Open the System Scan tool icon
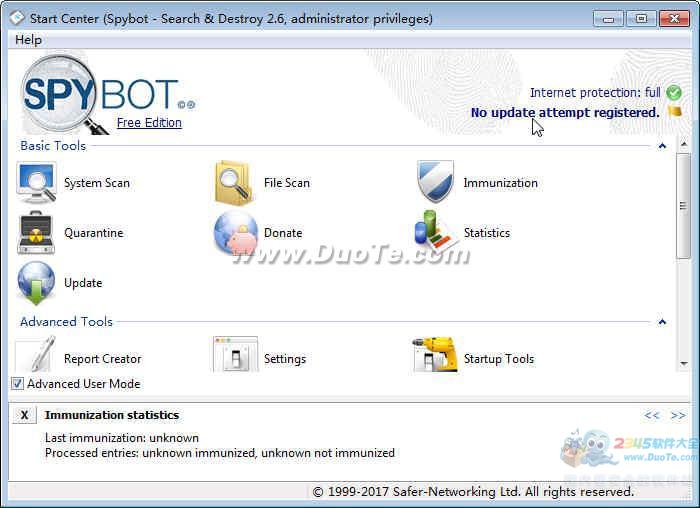The height and width of the screenshot is (508, 700). 36,183
